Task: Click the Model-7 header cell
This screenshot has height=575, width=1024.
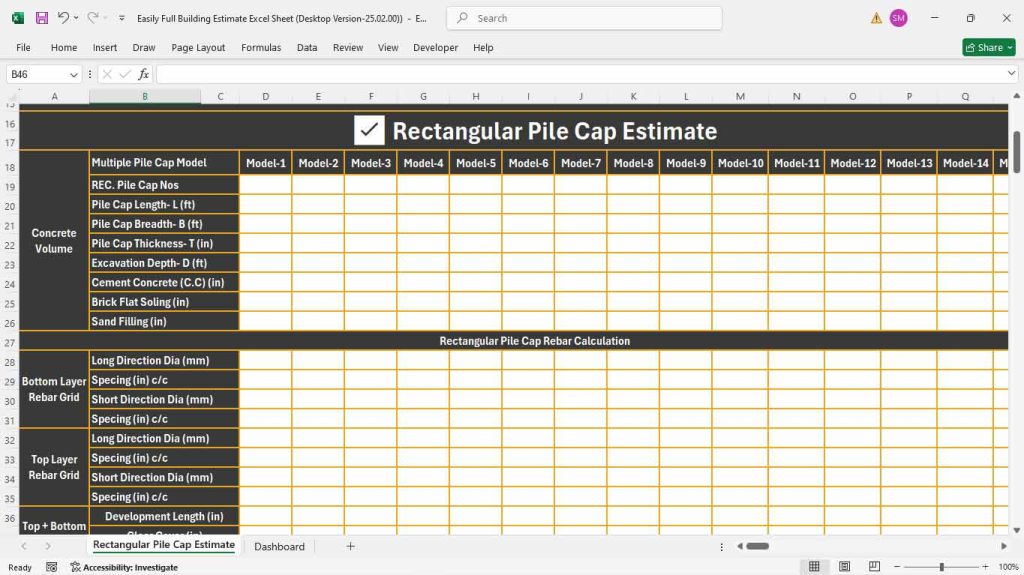Action: tap(581, 163)
